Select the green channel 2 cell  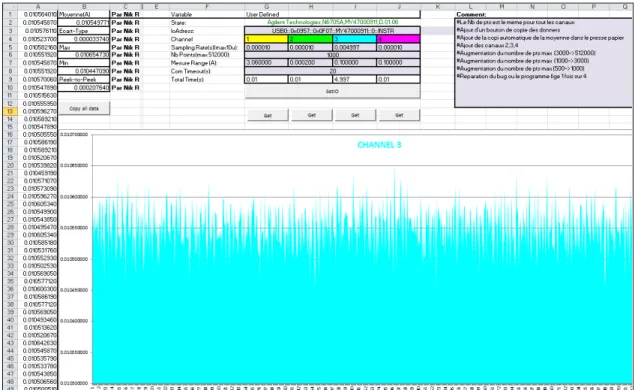pos(310,39)
